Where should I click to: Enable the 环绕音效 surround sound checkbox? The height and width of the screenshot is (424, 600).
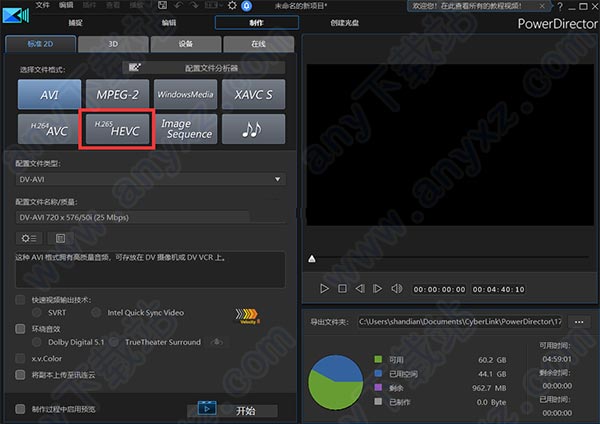click(x=20, y=329)
